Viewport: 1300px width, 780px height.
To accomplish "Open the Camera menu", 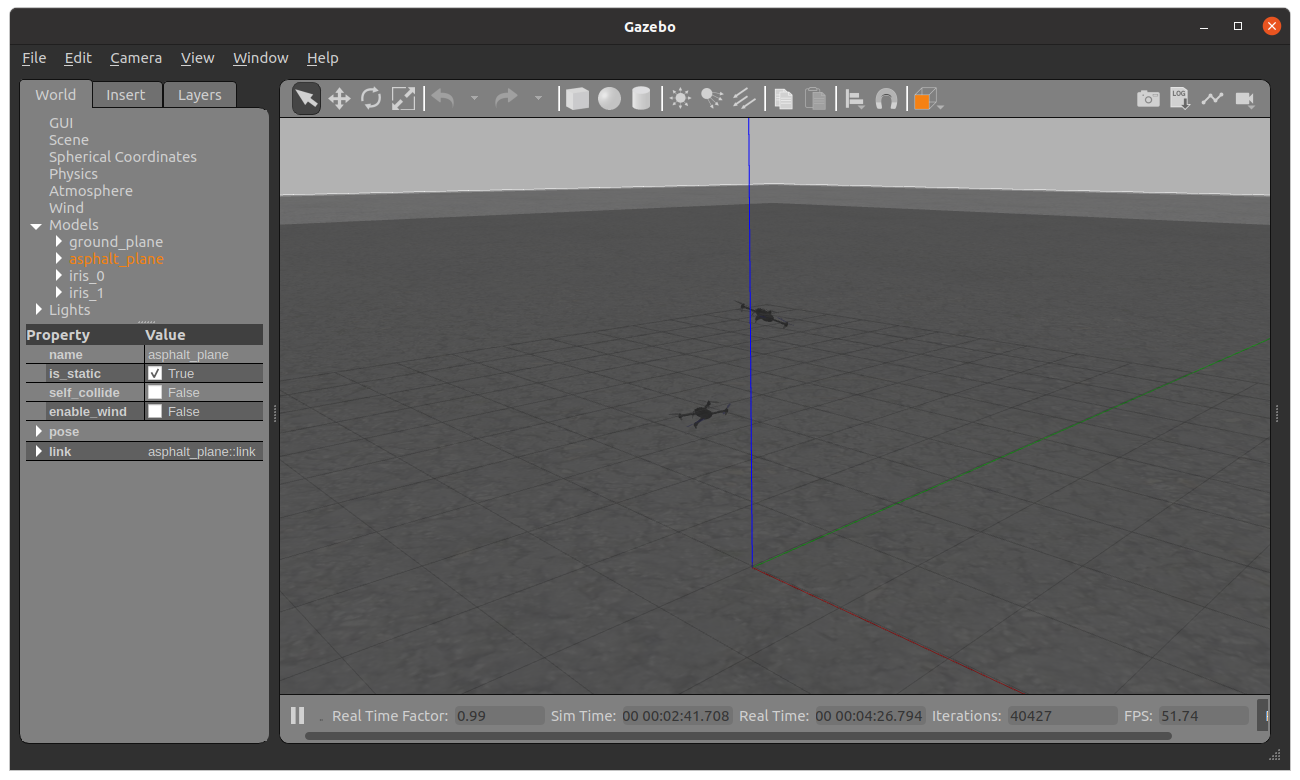I will coord(136,58).
